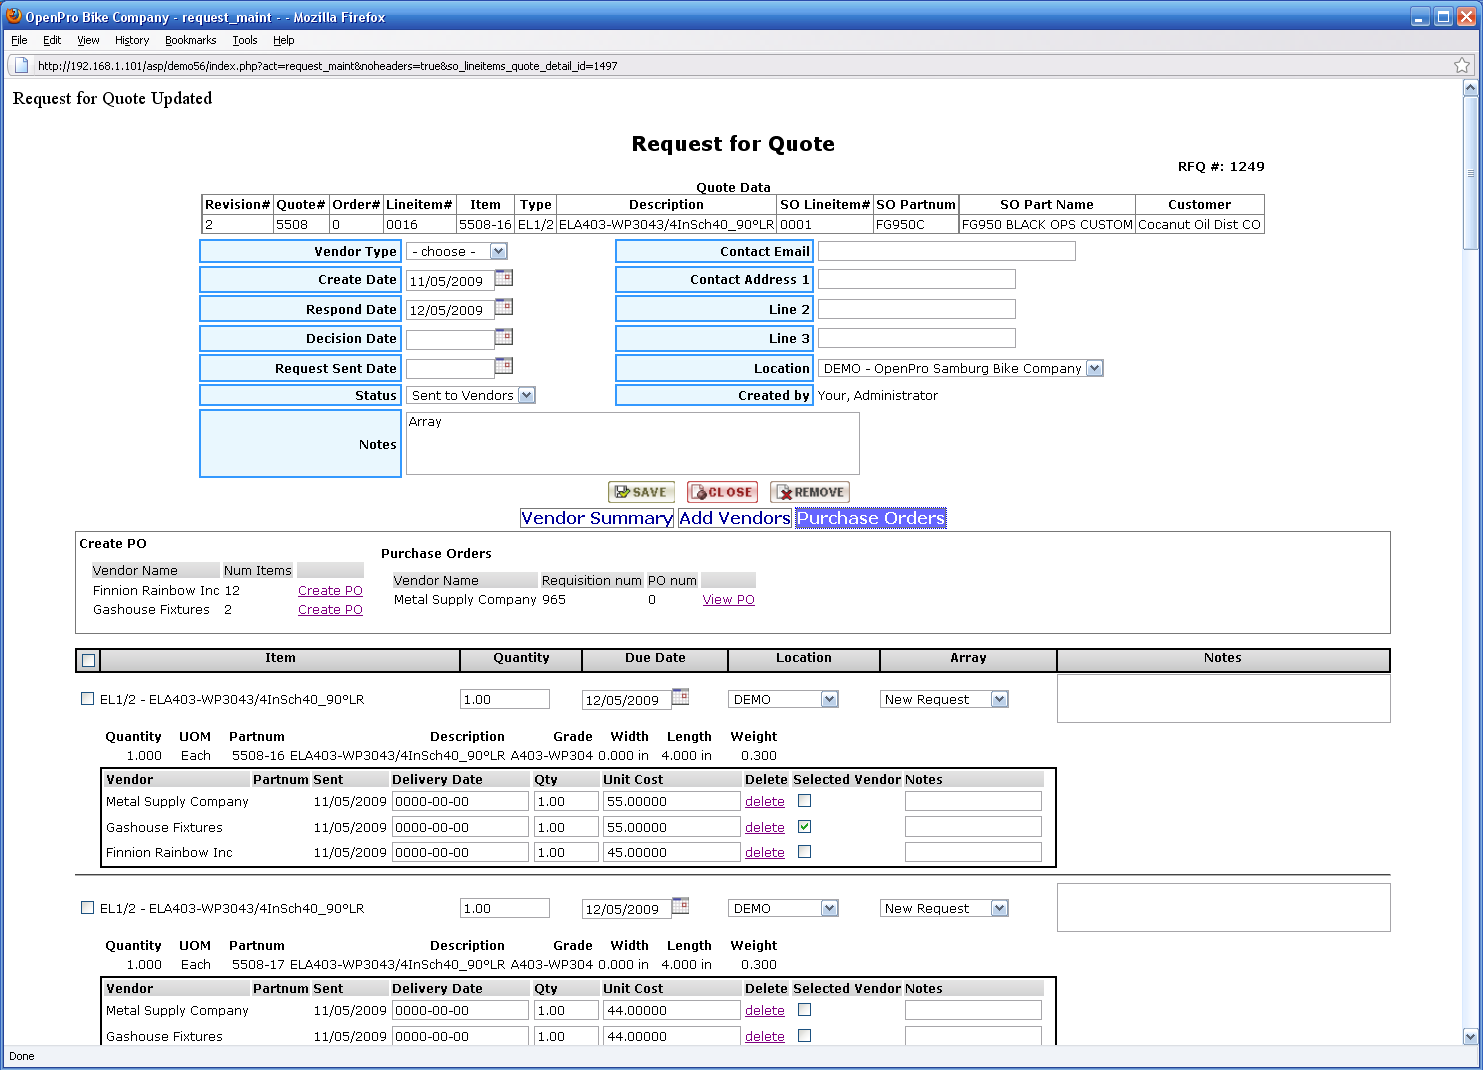Viewport: 1483px width, 1070px height.
Task: Toggle the select-all checkbox in Item header
Action: point(89,660)
